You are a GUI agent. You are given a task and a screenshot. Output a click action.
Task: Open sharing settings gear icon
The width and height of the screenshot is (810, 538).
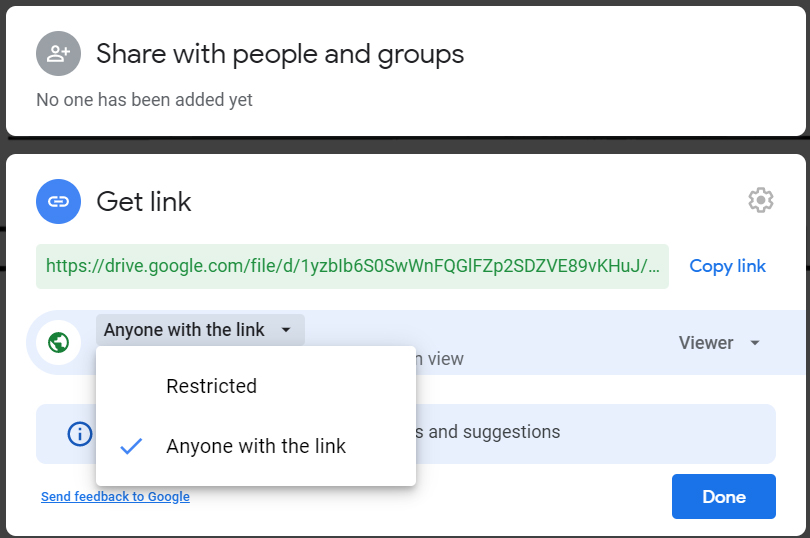761,200
